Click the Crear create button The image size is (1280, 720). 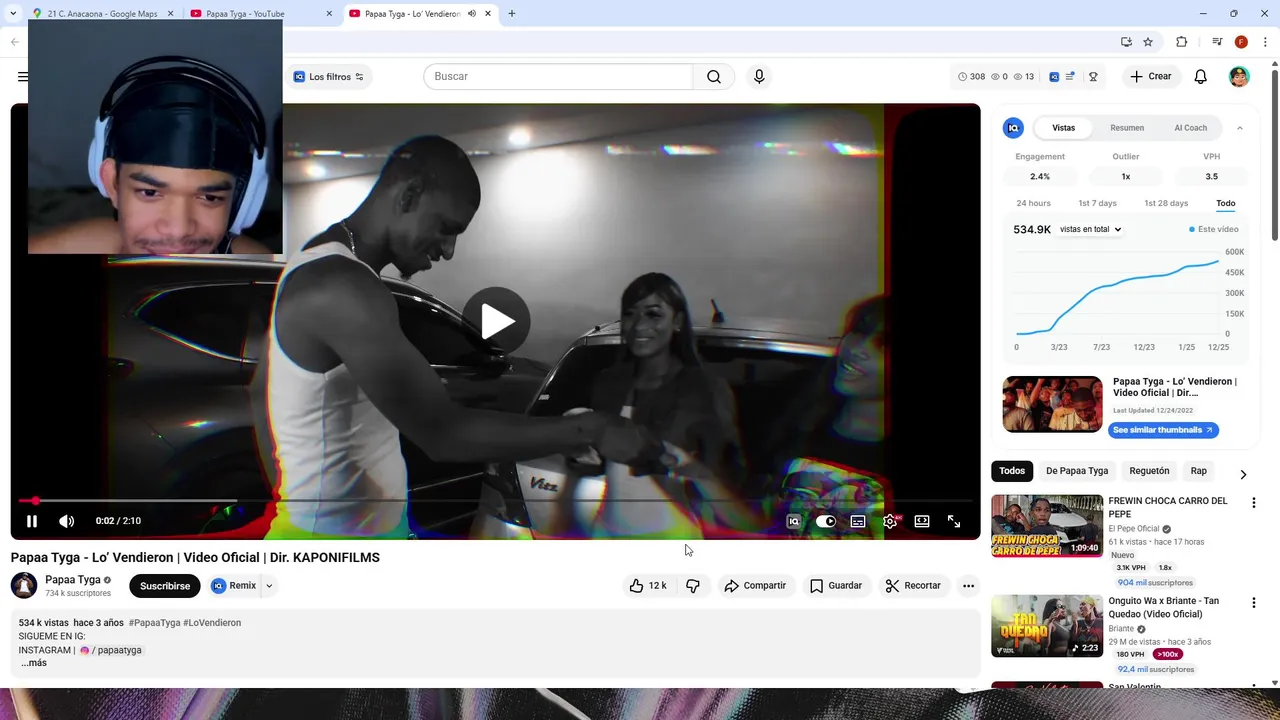[x=1151, y=77]
